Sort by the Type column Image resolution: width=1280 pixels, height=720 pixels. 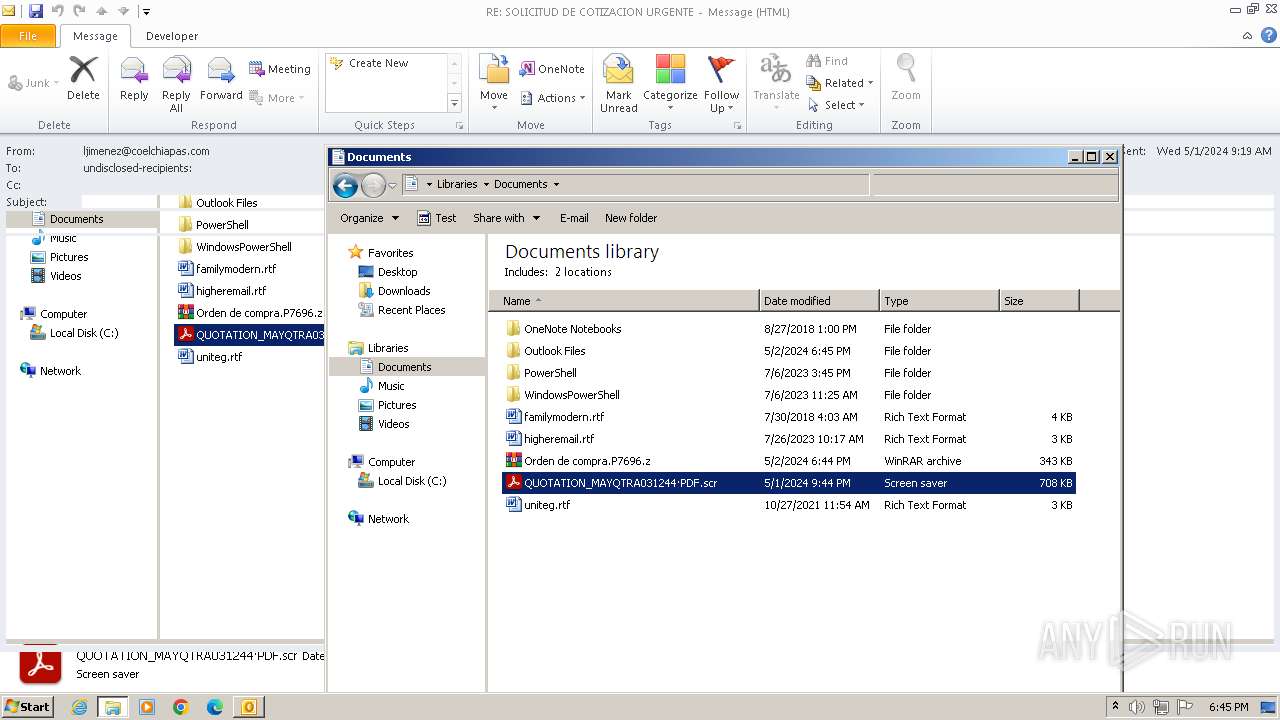pos(940,301)
